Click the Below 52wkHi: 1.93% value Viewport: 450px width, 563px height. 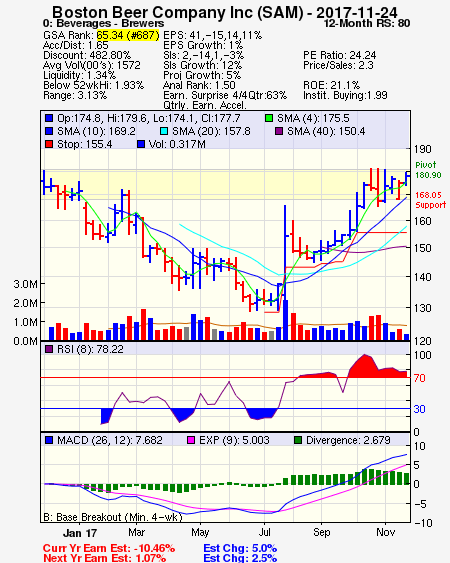click(x=93, y=85)
